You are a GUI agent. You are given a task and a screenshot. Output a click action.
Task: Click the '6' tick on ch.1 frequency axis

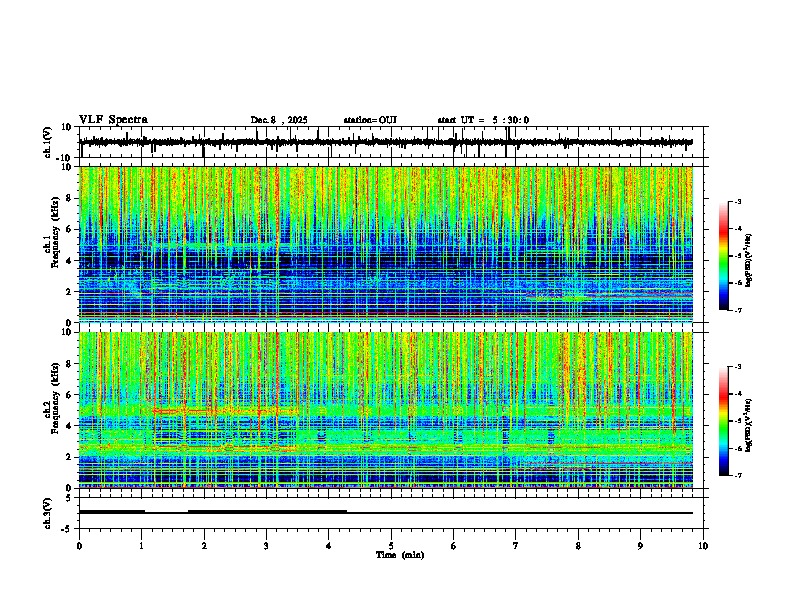(x=69, y=229)
